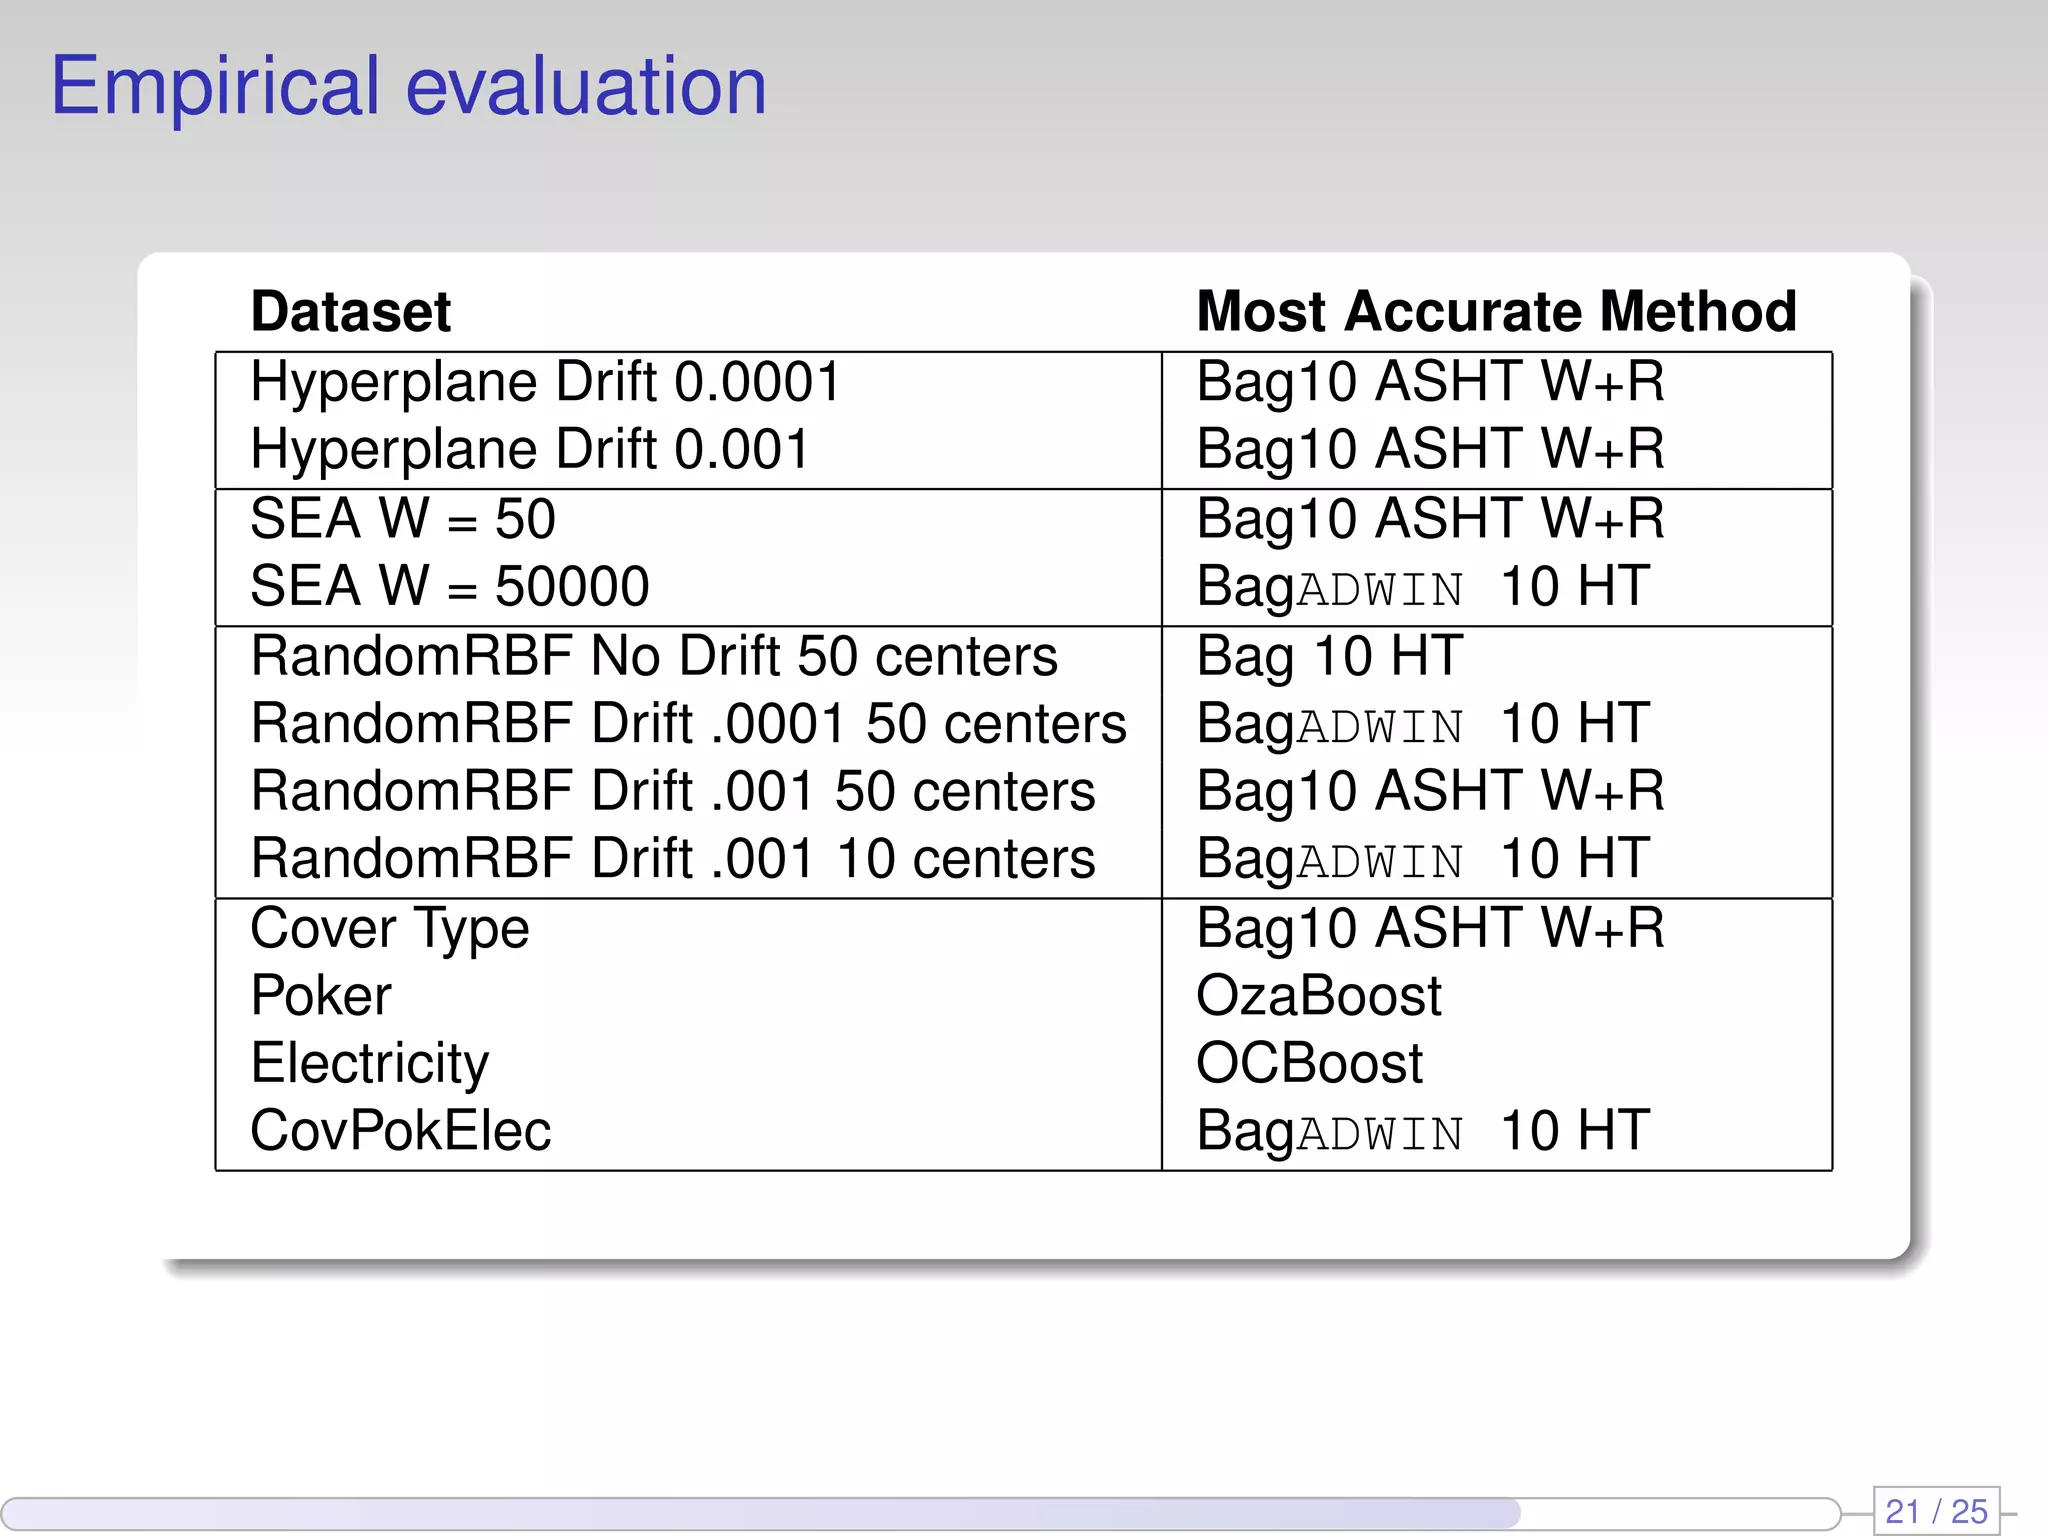The height and width of the screenshot is (1536, 2048).
Task: Select the 'Dataset' column header
Action: coord(351,311)
